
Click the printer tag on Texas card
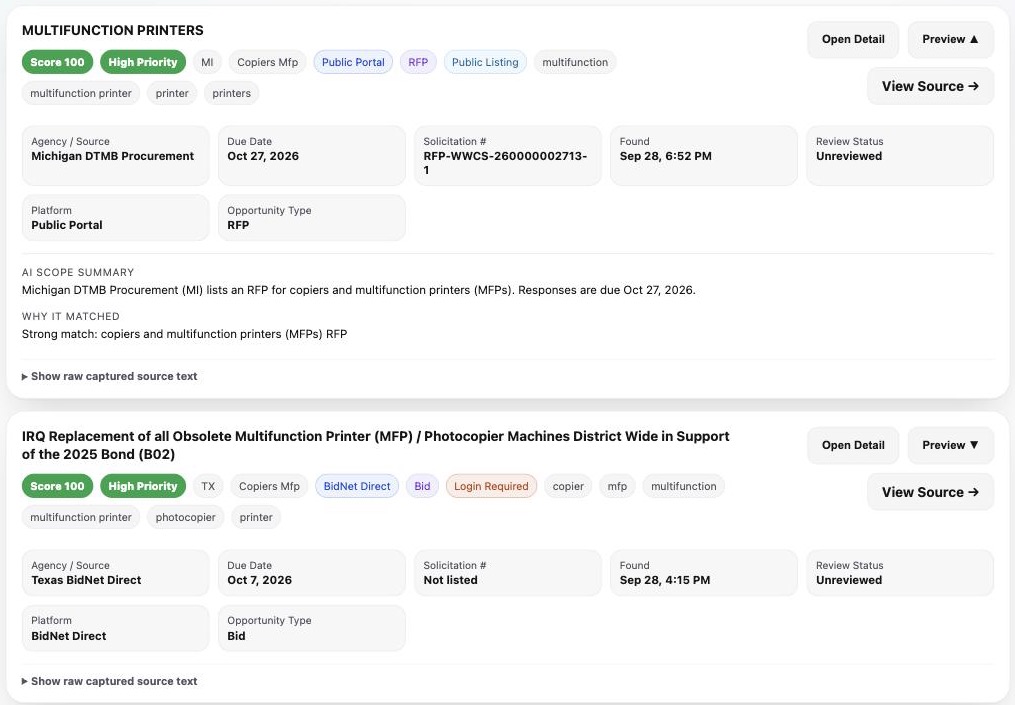(x=256, y=517)
